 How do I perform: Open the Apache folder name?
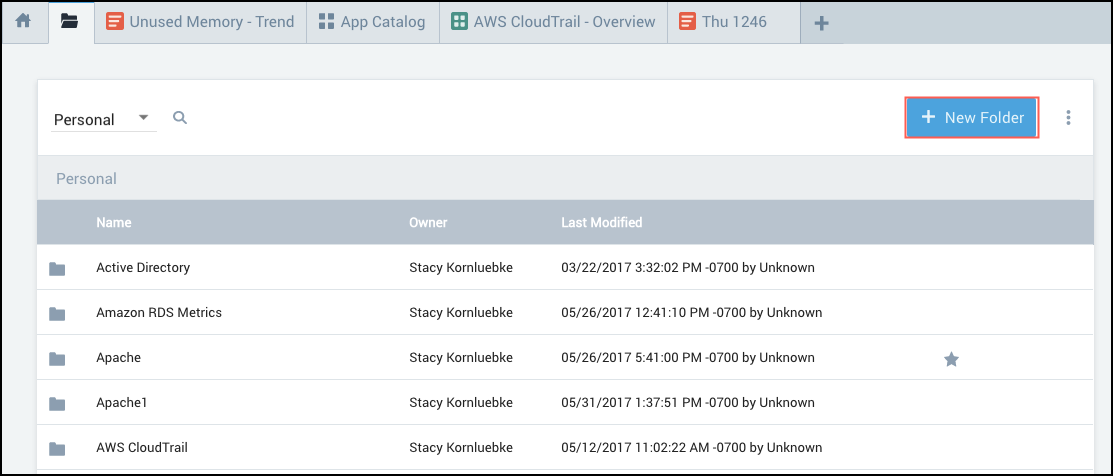118,357
